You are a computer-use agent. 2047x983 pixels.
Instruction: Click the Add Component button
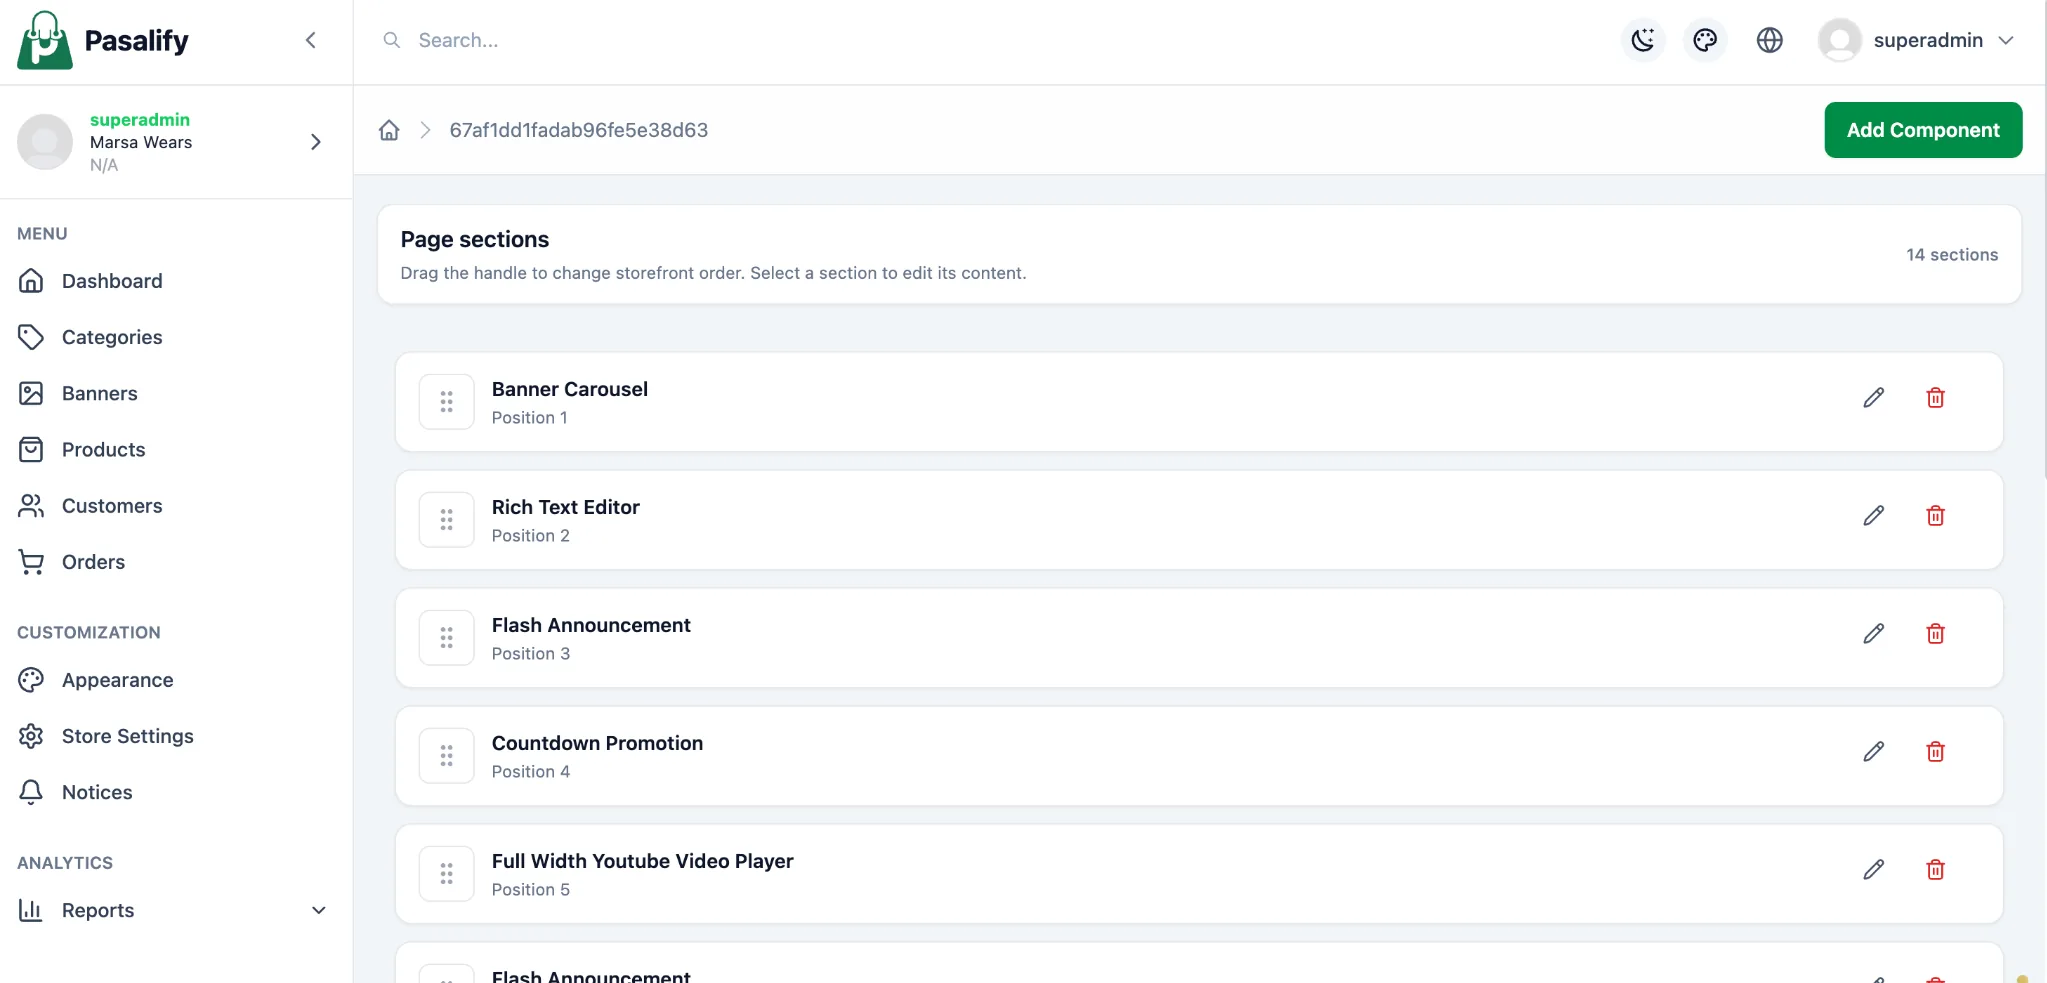pos(1923,130)
